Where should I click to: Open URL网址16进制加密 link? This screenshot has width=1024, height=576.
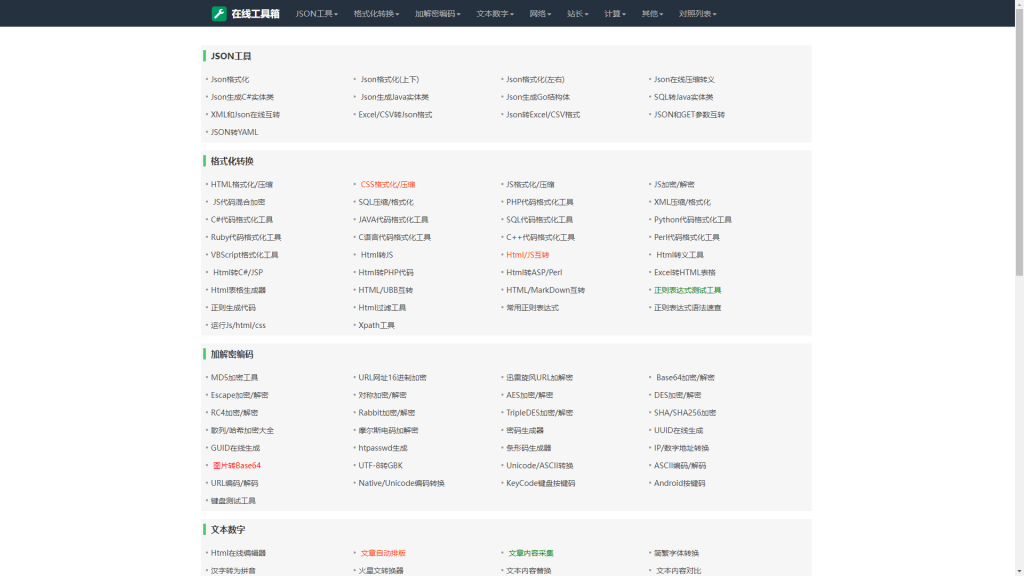click(x=392, y=378)
